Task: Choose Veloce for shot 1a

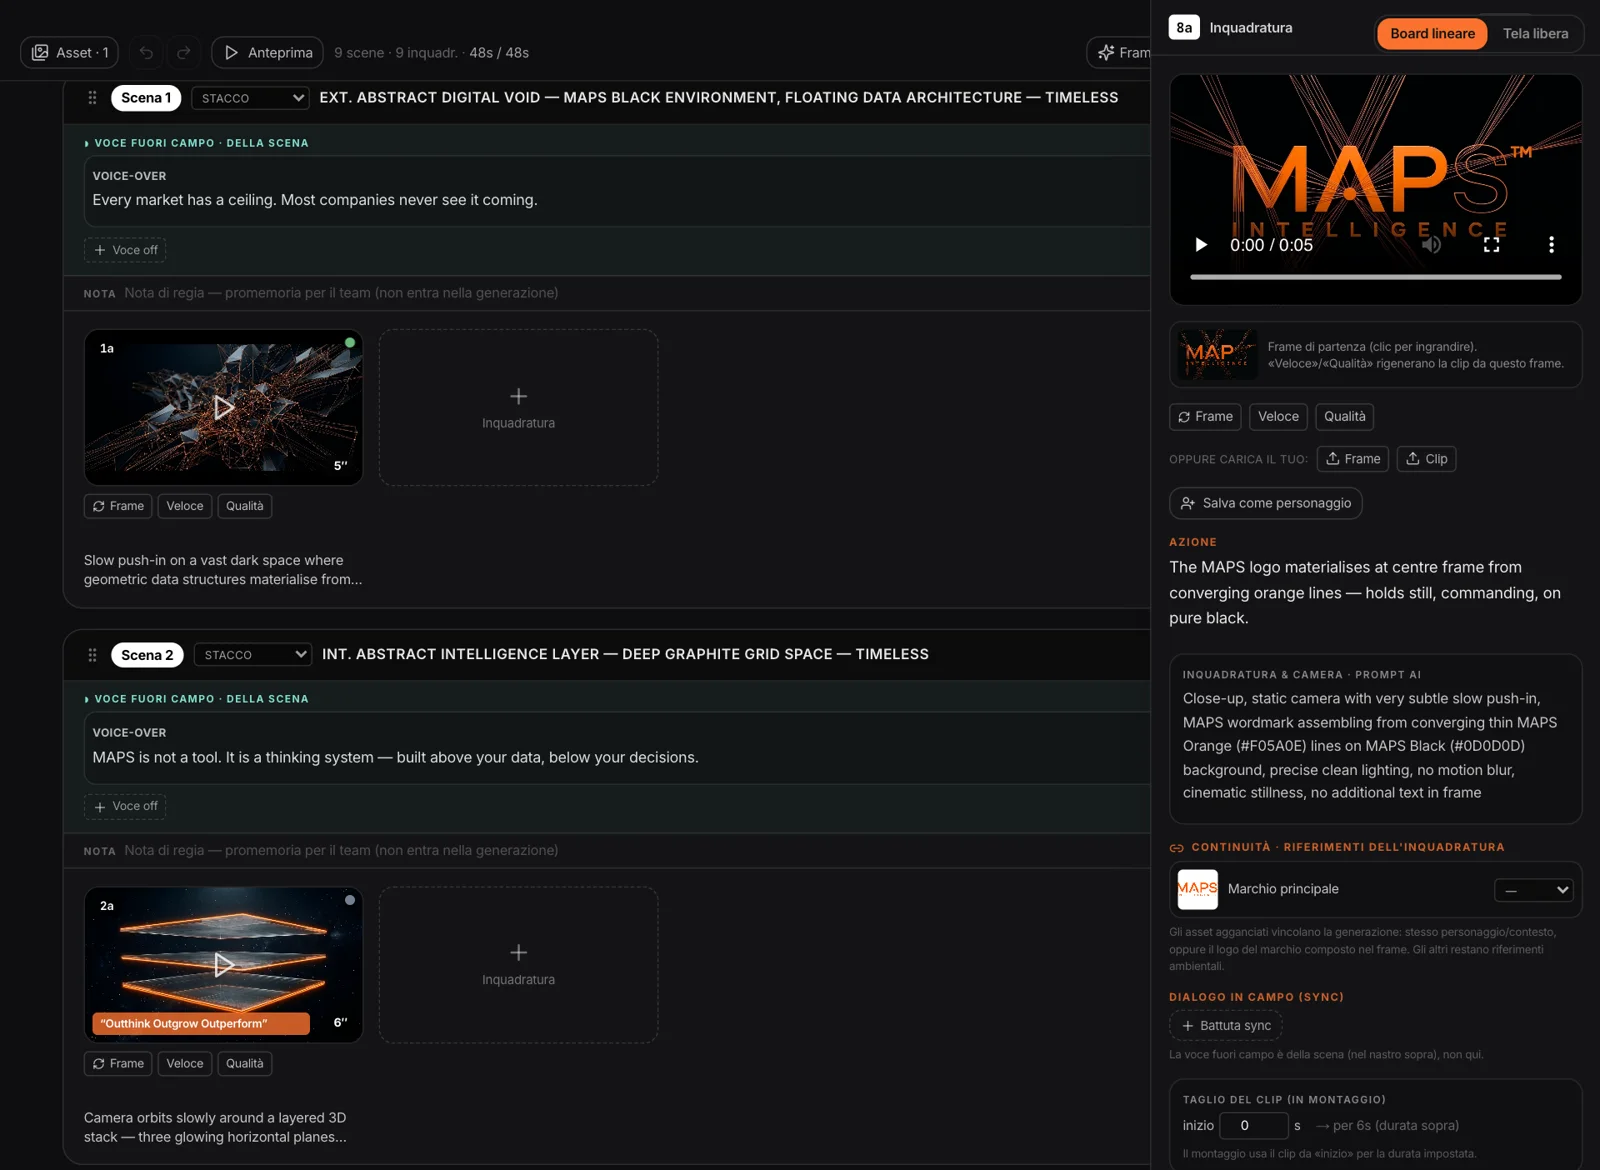Action: 185,506
